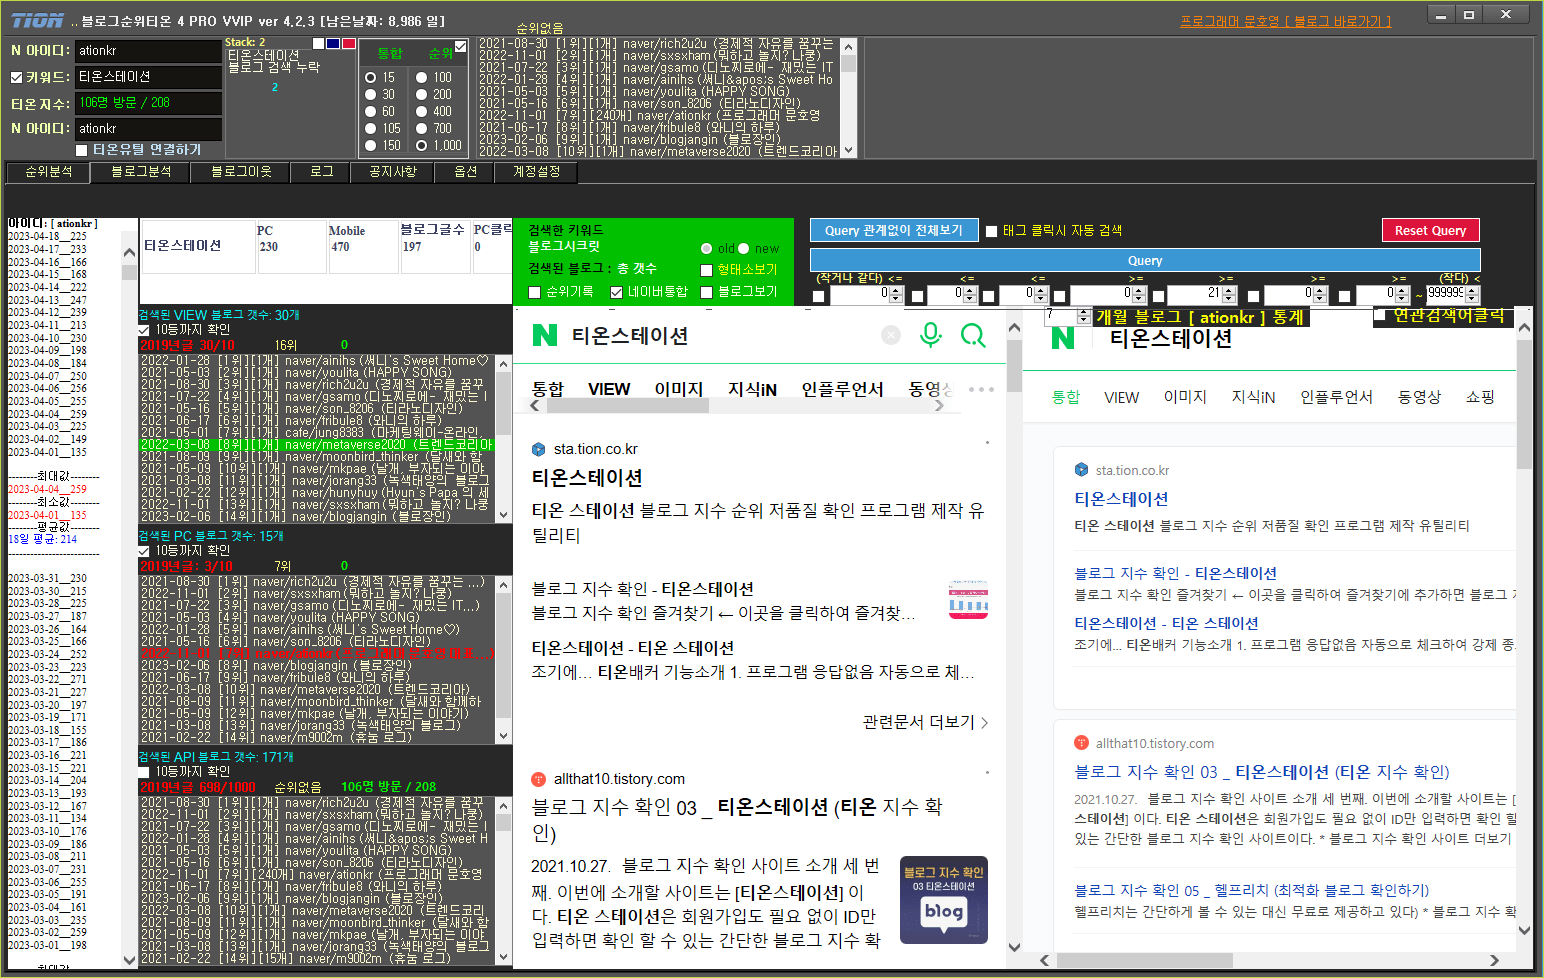Toggle the 키워드 checkbox
This screenshot has width=1544, height=978.
click(17, 77)
